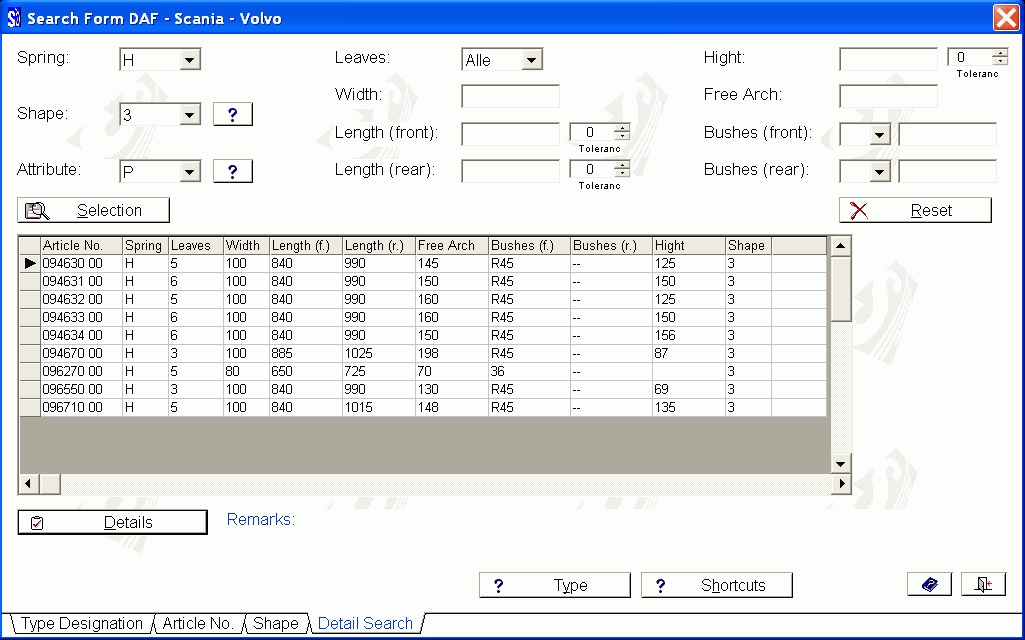Open the Leaves dropdown

pyautogui.click(x=531, y=60)
